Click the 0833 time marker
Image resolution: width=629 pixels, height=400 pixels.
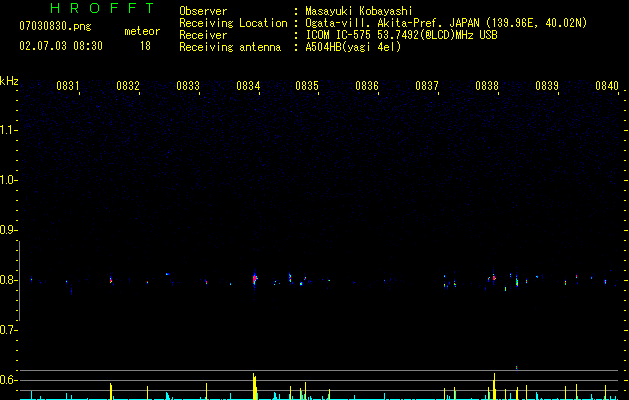[188, 86]
